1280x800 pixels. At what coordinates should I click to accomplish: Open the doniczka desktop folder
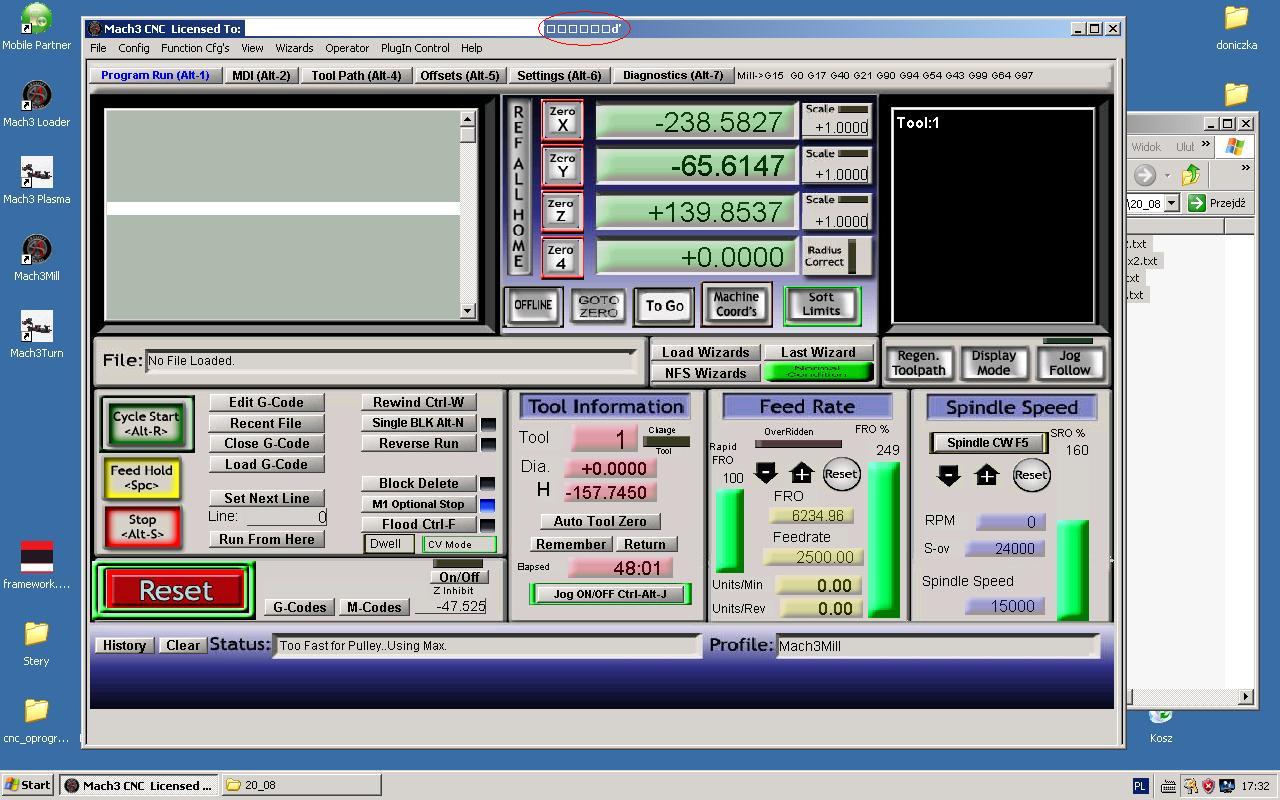[x=1236, y=27]
